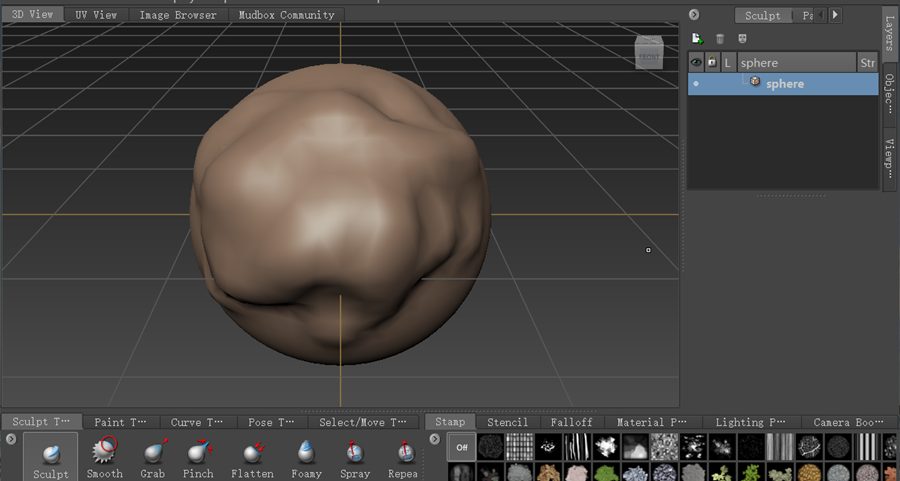Open the Select/Move Tools tab

[363, 422]
